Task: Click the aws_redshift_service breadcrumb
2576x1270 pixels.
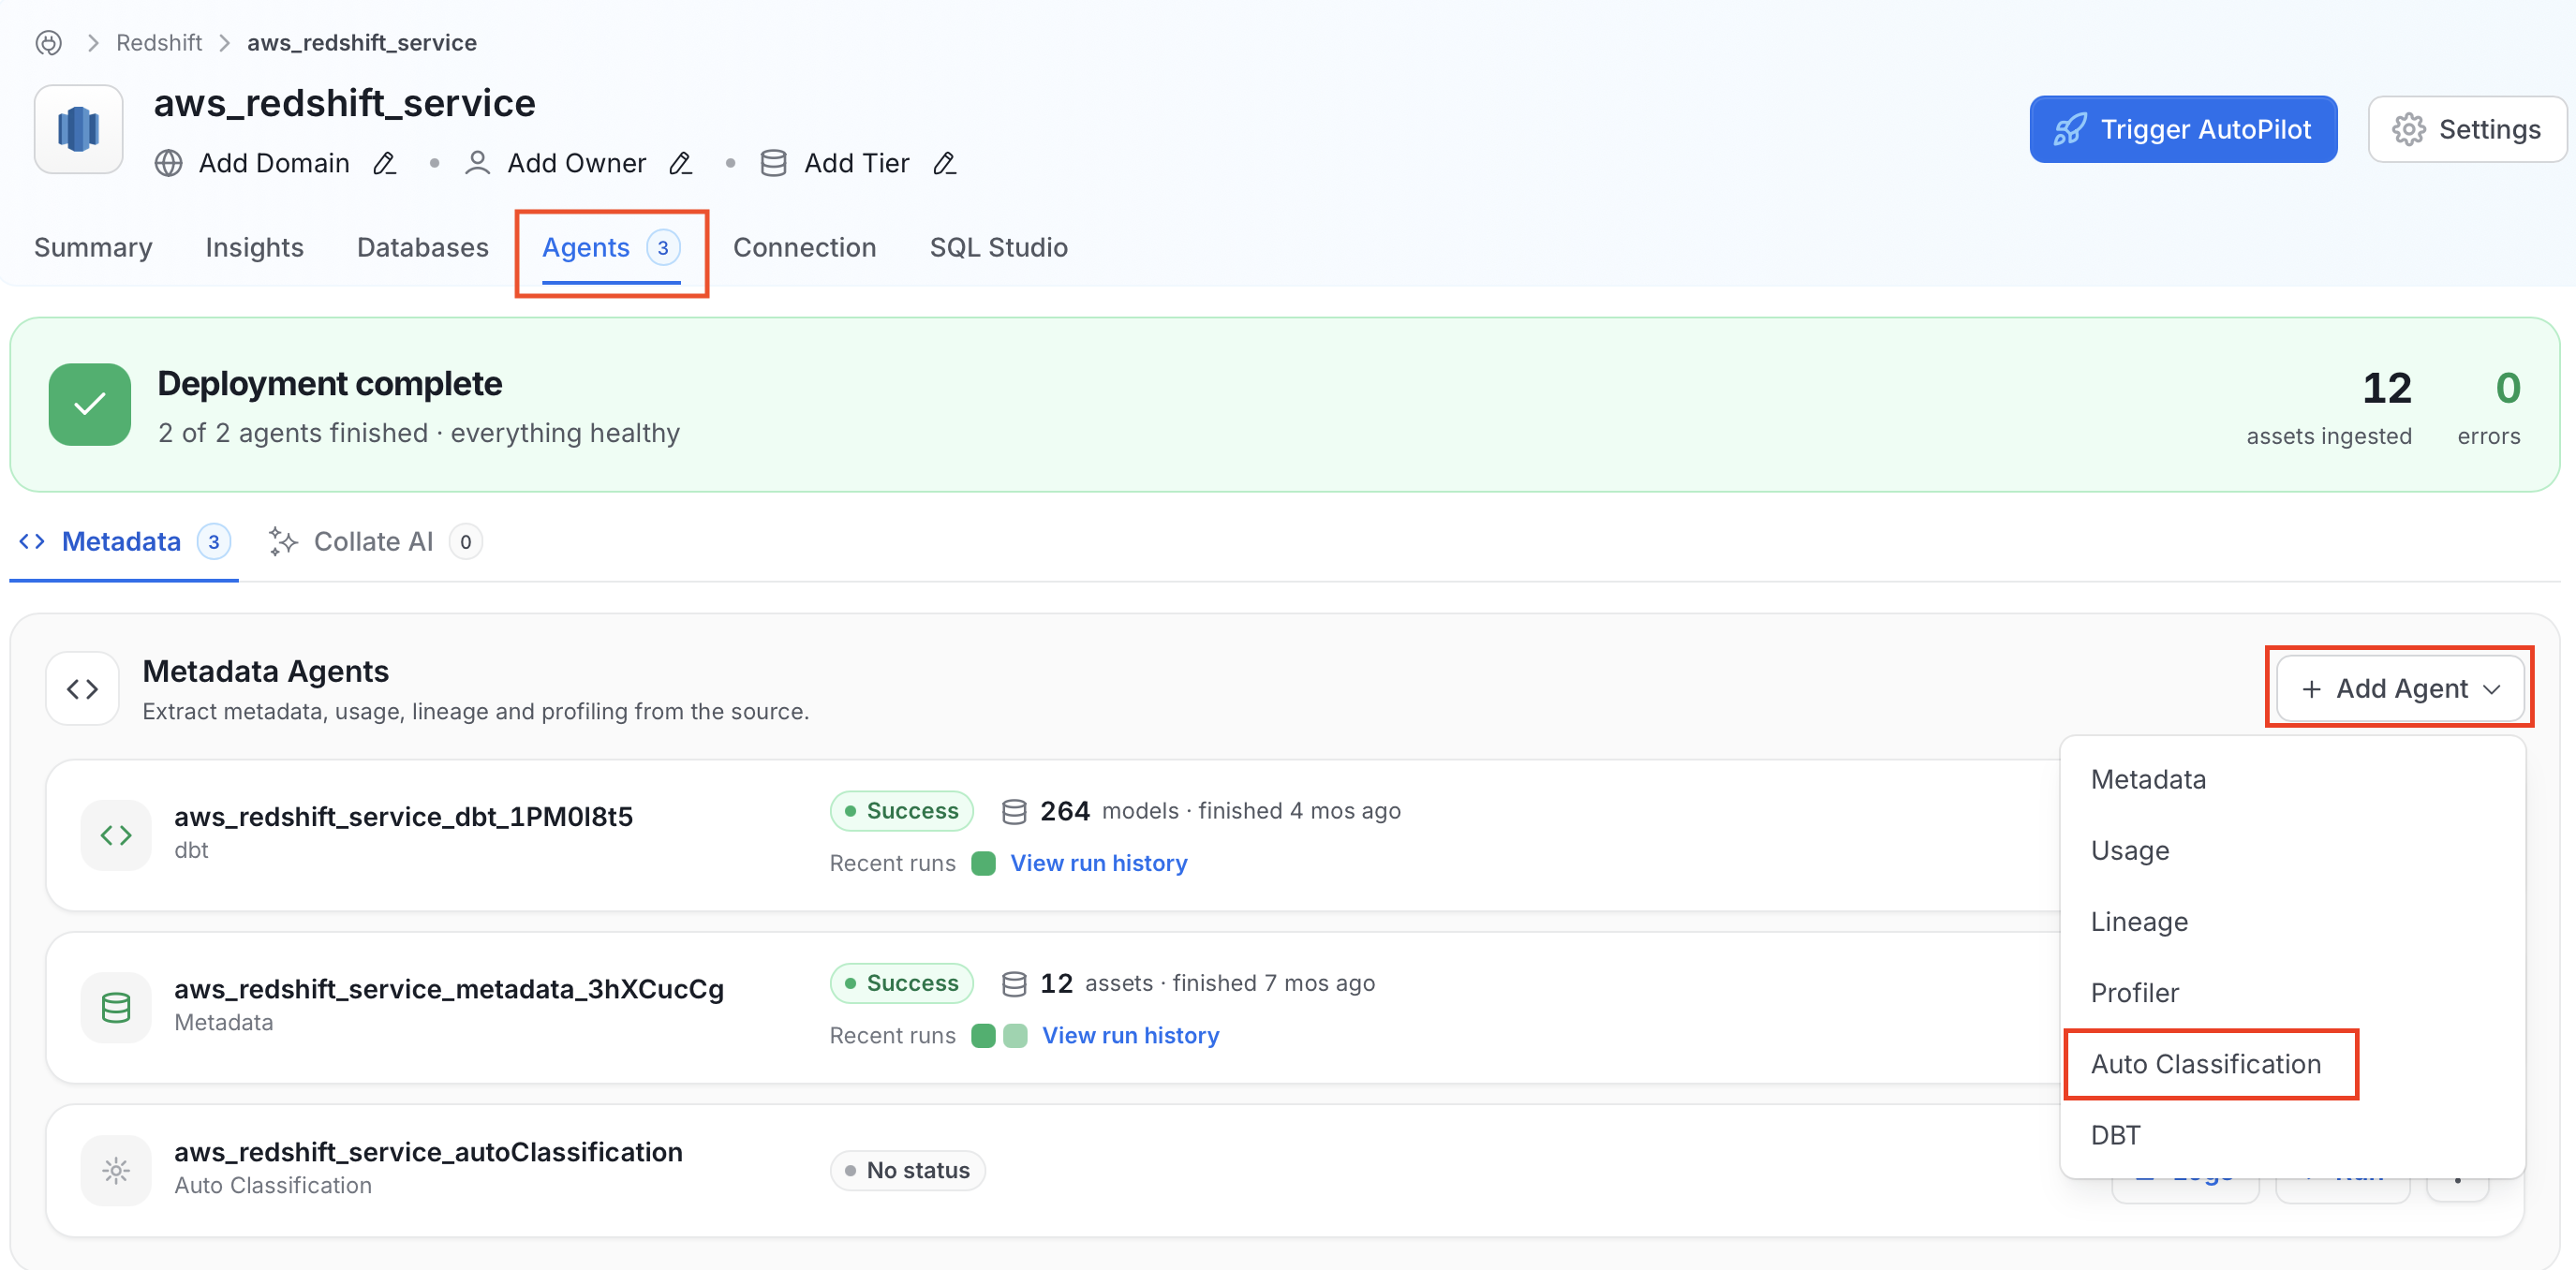Action: (362, 43)
